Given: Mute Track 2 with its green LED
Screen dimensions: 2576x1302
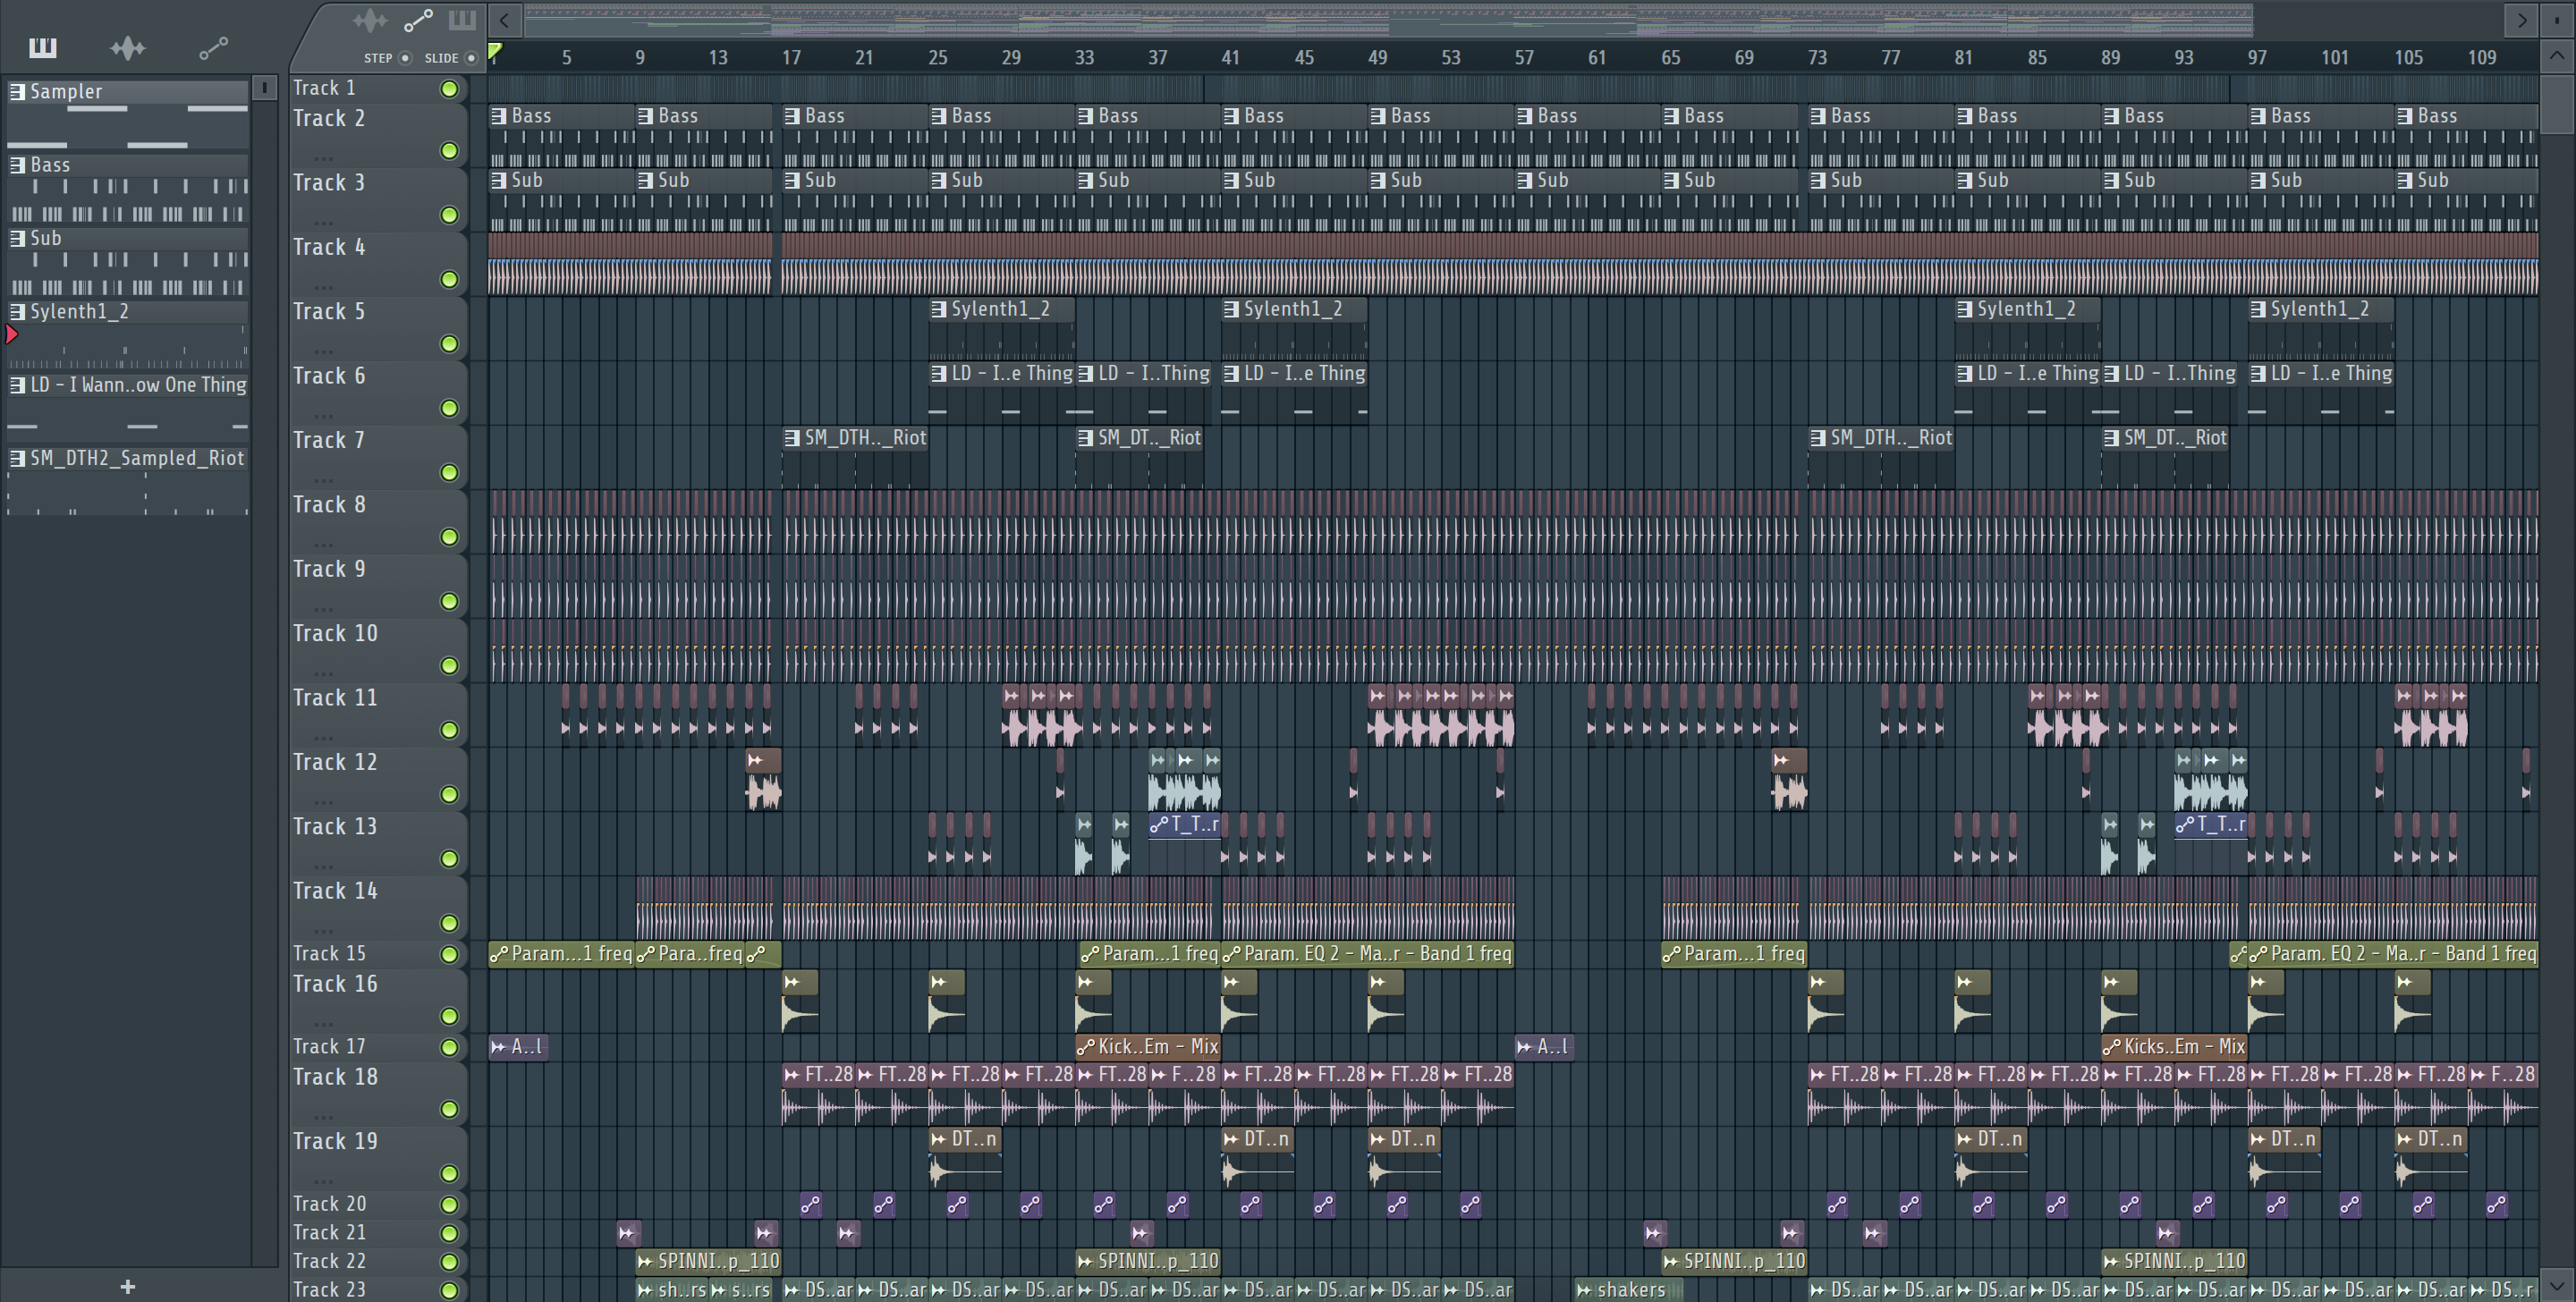Looking at the screenshot, I should (450, 151).
